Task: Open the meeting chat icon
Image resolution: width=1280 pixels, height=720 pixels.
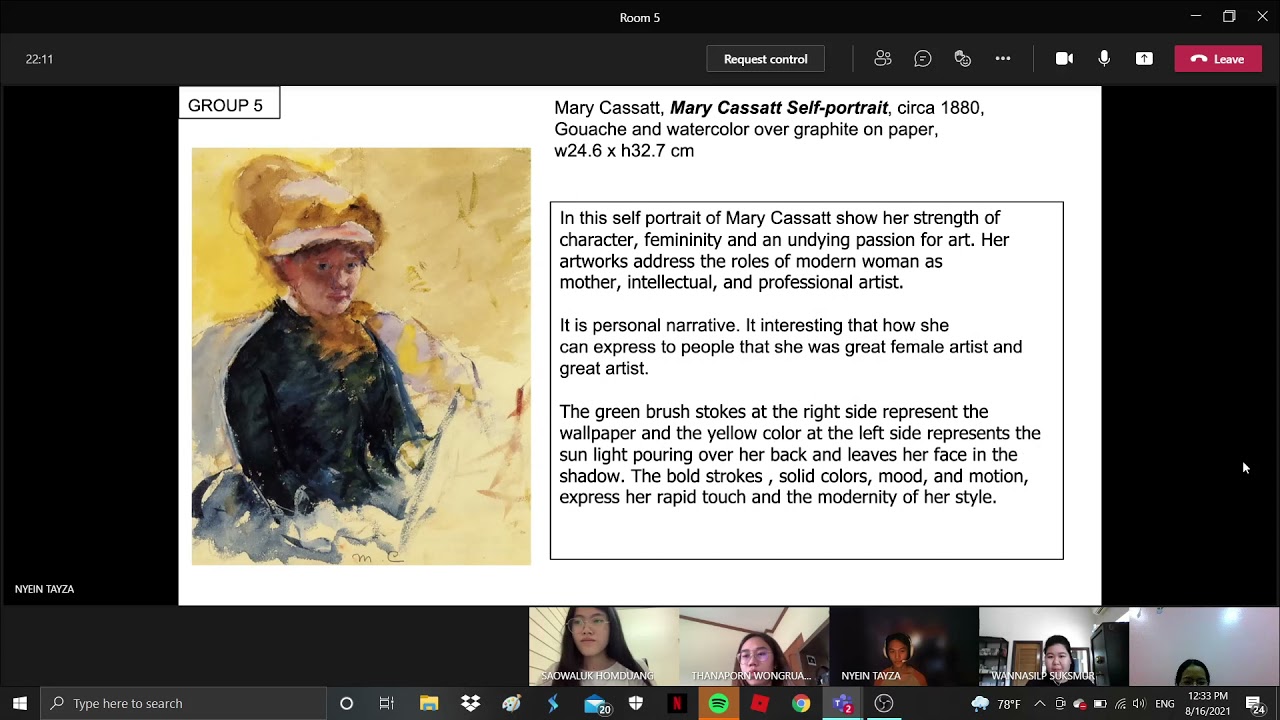Action: click(923, 59)
